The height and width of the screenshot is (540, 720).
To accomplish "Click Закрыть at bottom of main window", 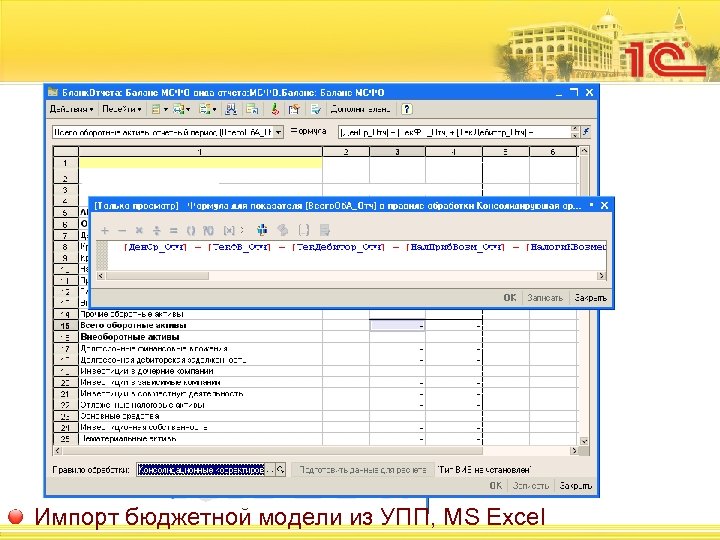I will tap(576, 486).
